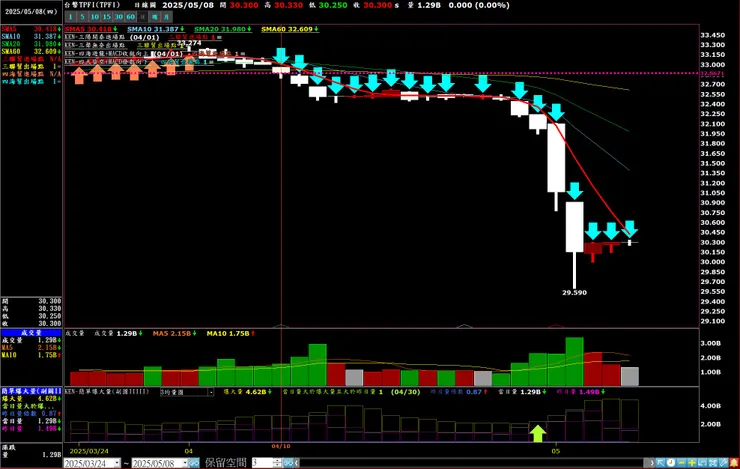
Task: Zoom in with the yellow plus icon
Action: (x=692, y=463)
